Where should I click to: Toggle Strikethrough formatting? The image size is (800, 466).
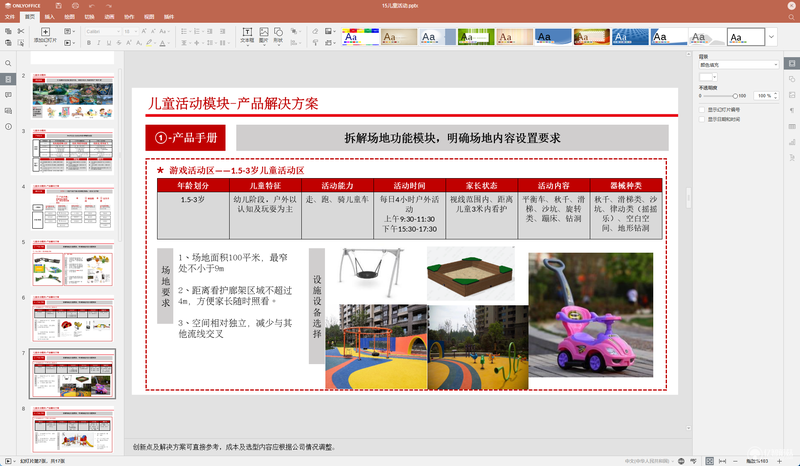(118, 43)
